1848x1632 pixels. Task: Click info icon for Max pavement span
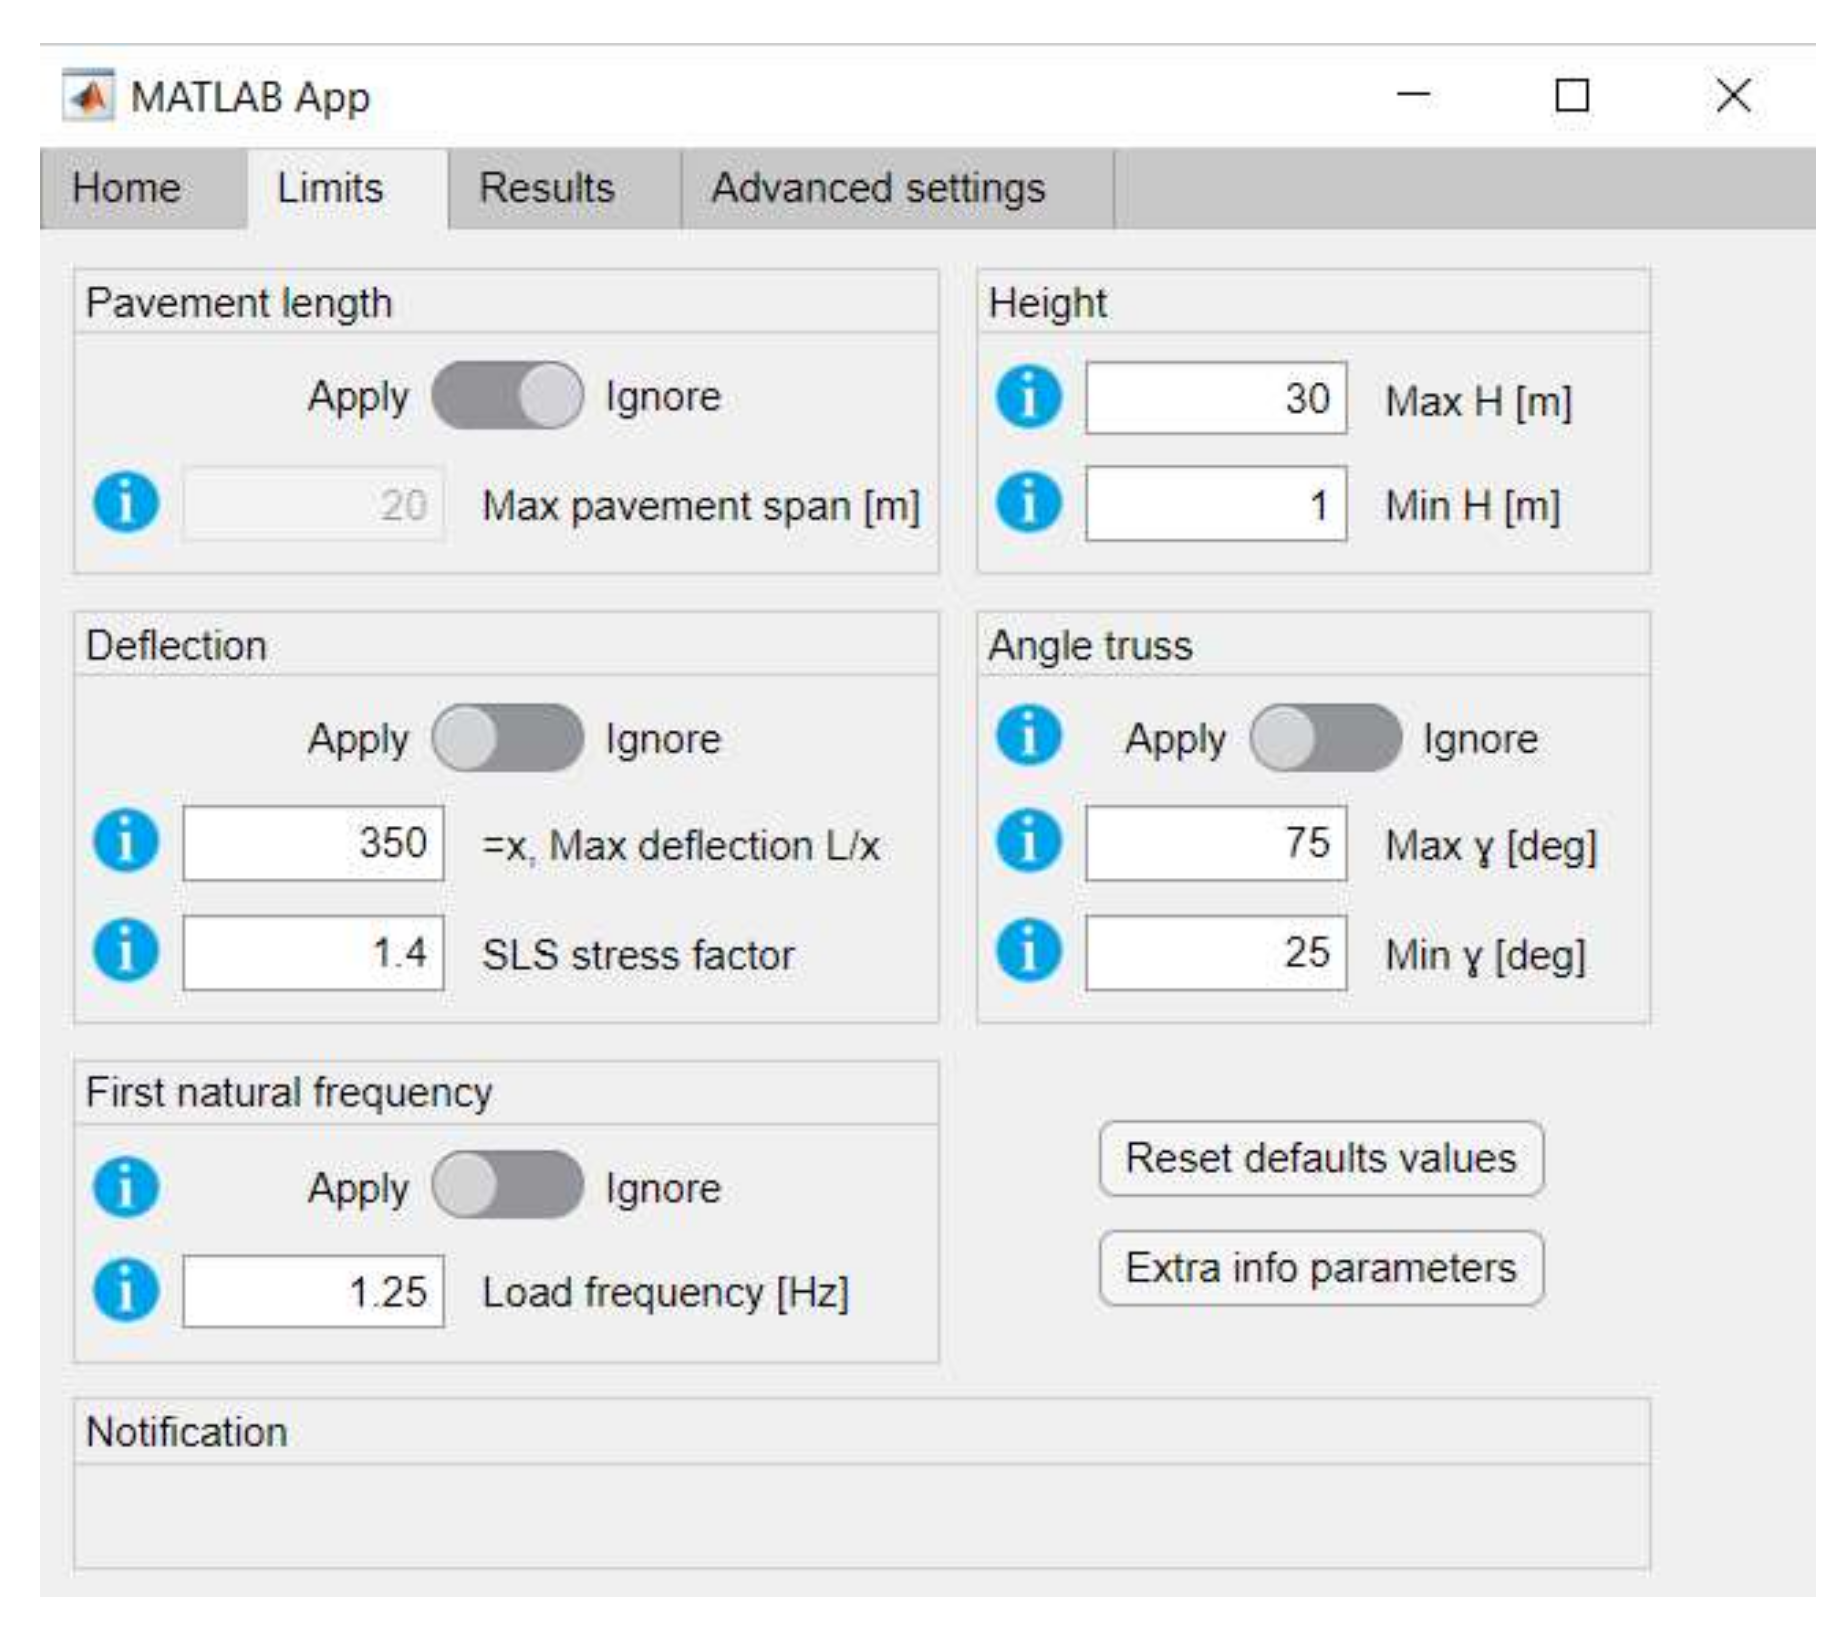click(x=126, y=503)
